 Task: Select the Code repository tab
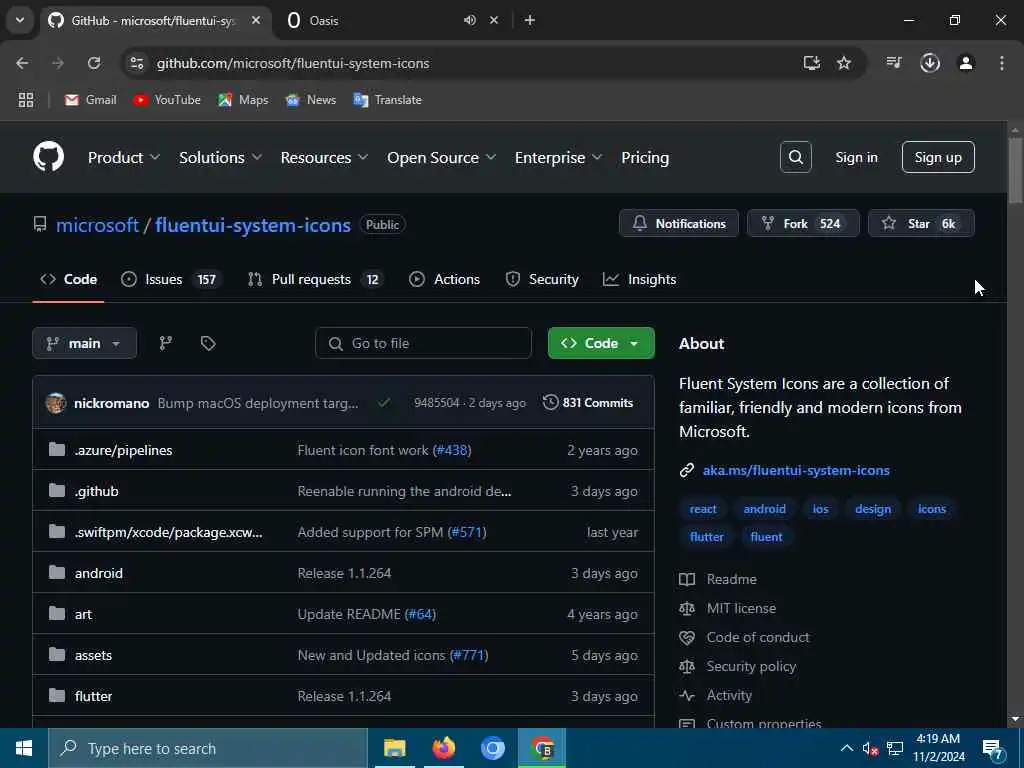pos(69,280)
